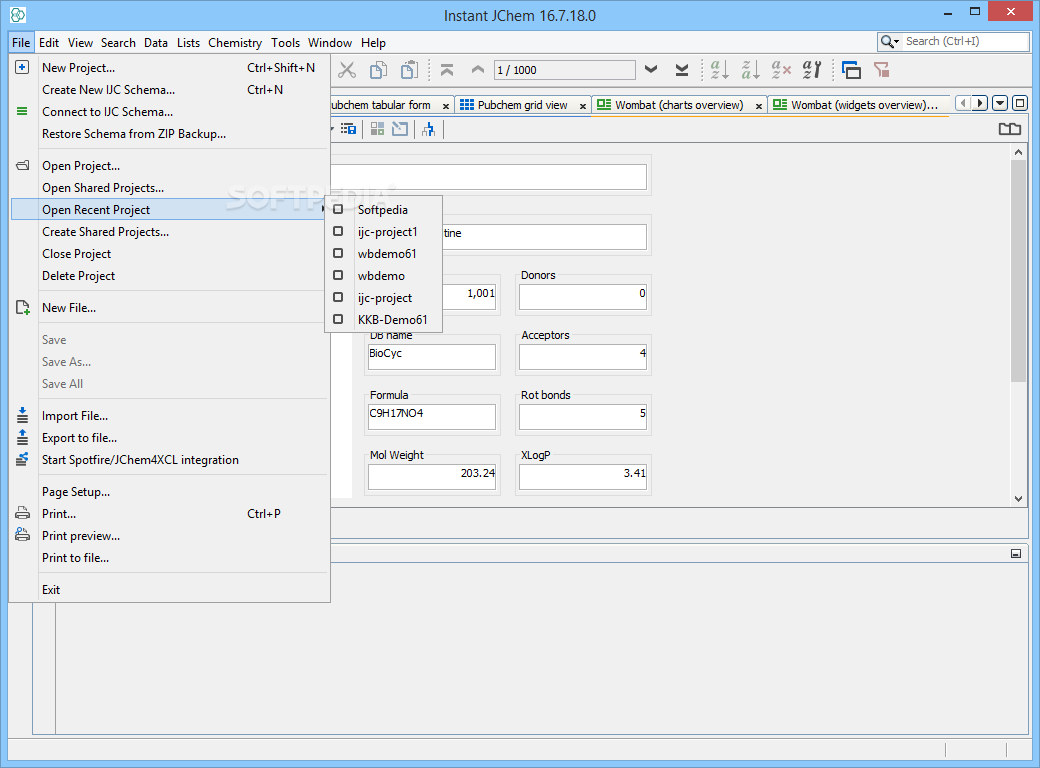Select New Project... menu entry
This screenshot has height=768, width=1040.
click(168, 68)
